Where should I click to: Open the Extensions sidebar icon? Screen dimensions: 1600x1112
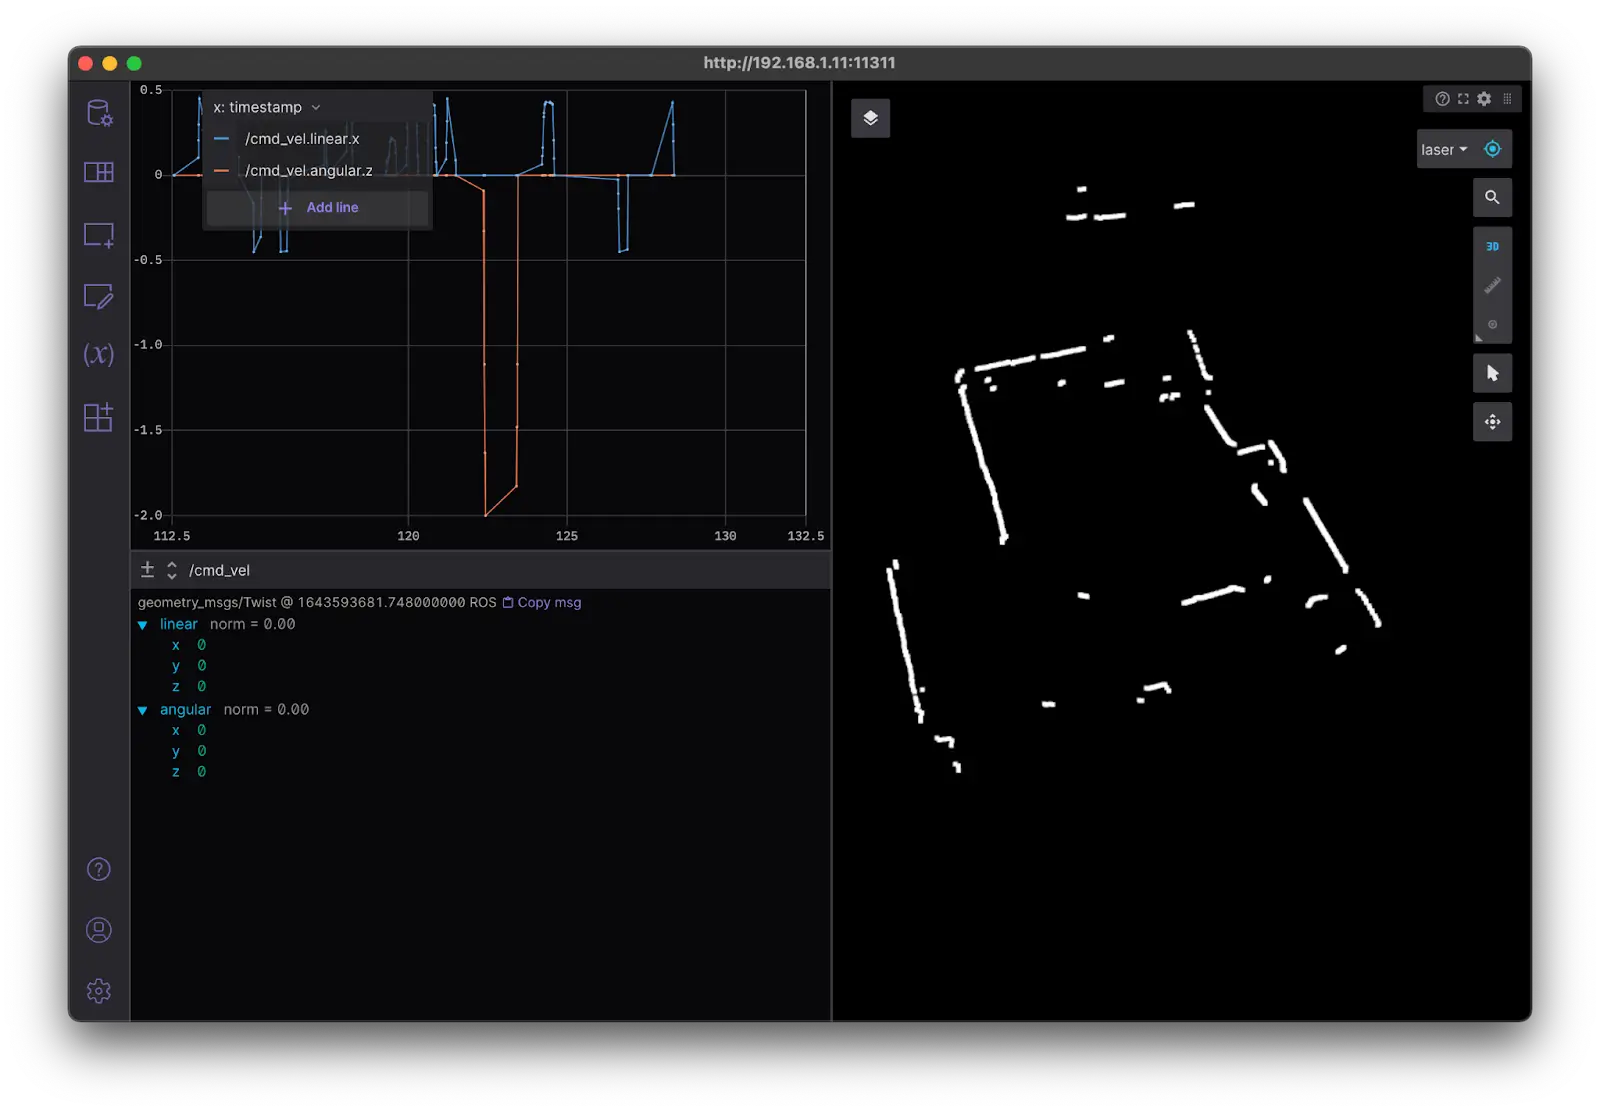pyautogui.click(x=99, y=417)
